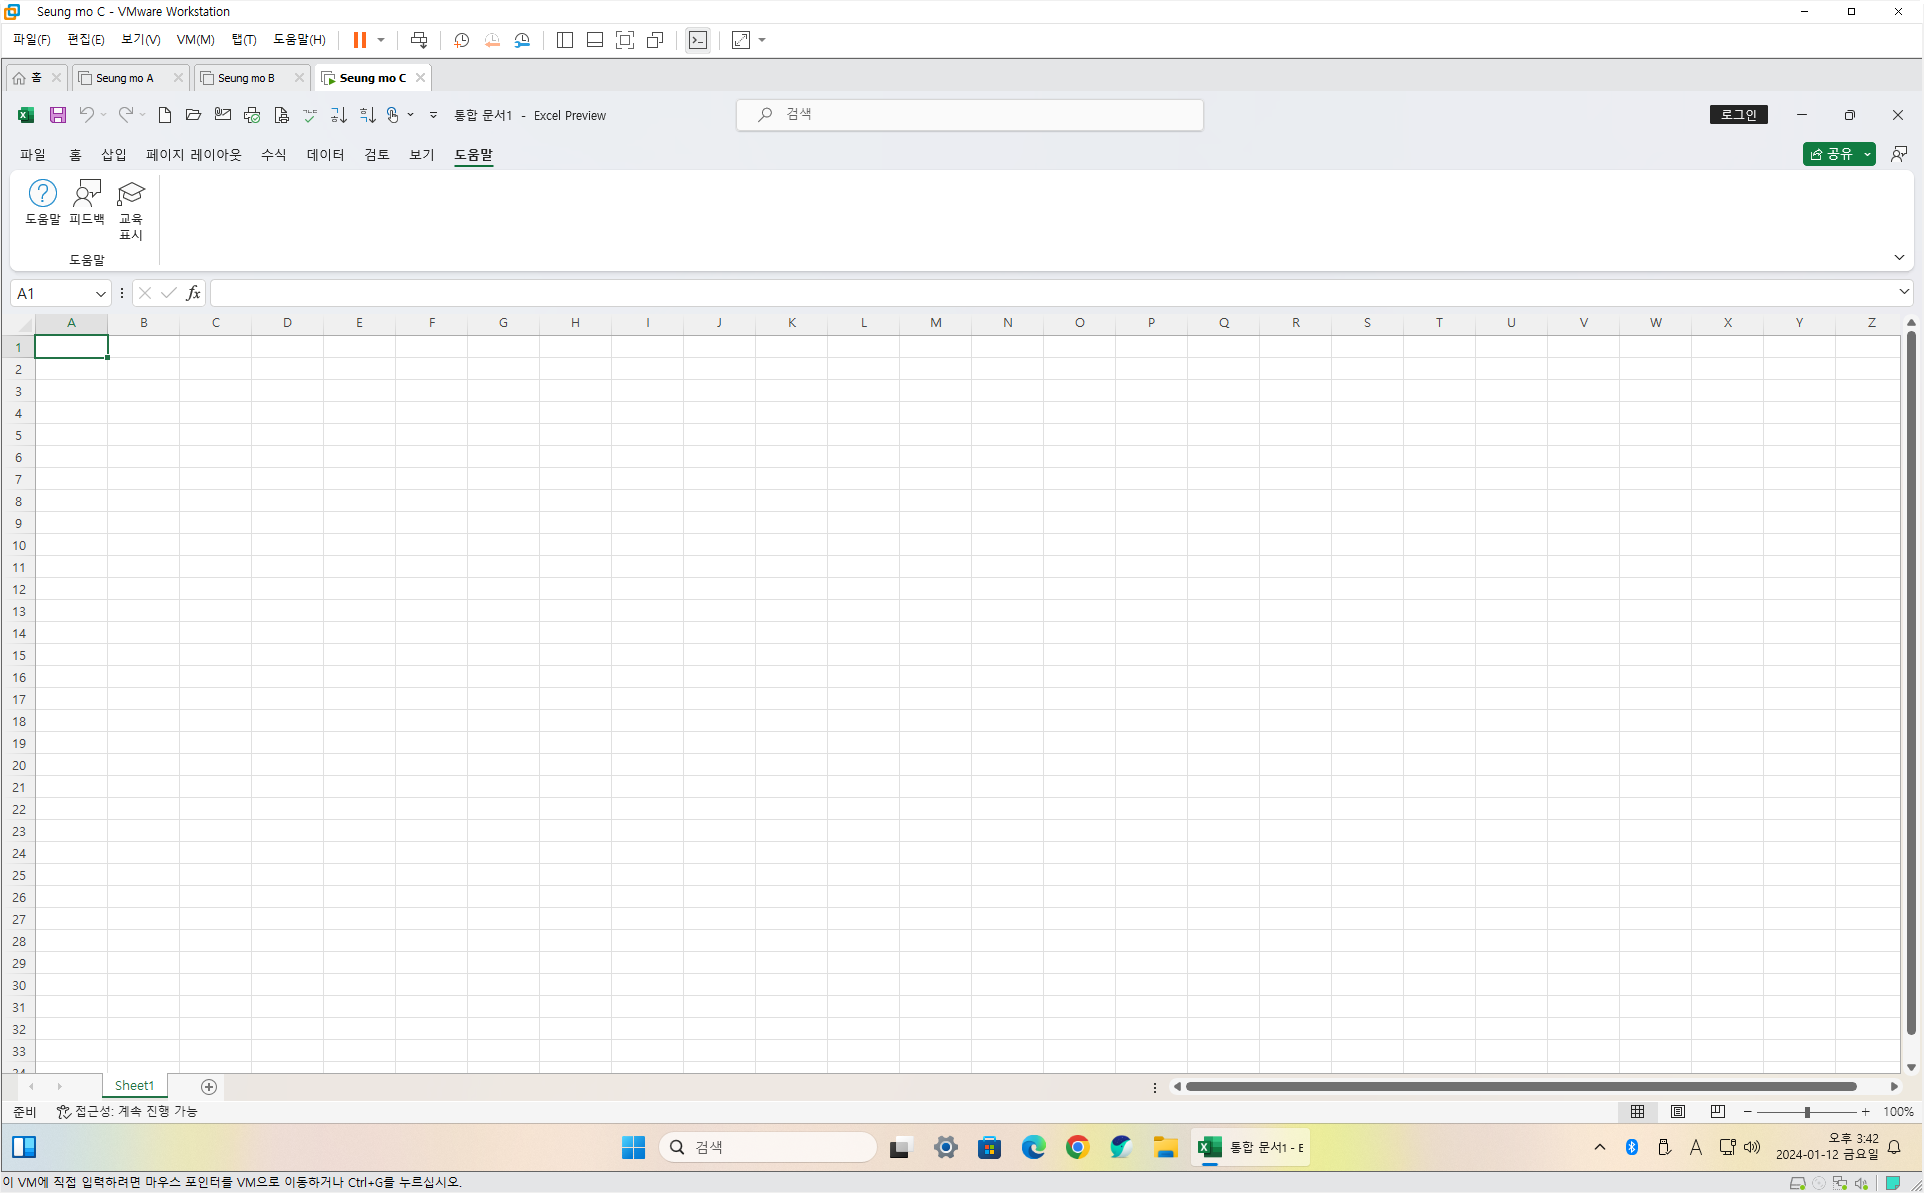Click the Save icon in quick access toolbar
Image resolution: width=1924 pixels, height=1193 pixels.
(58, 115)
